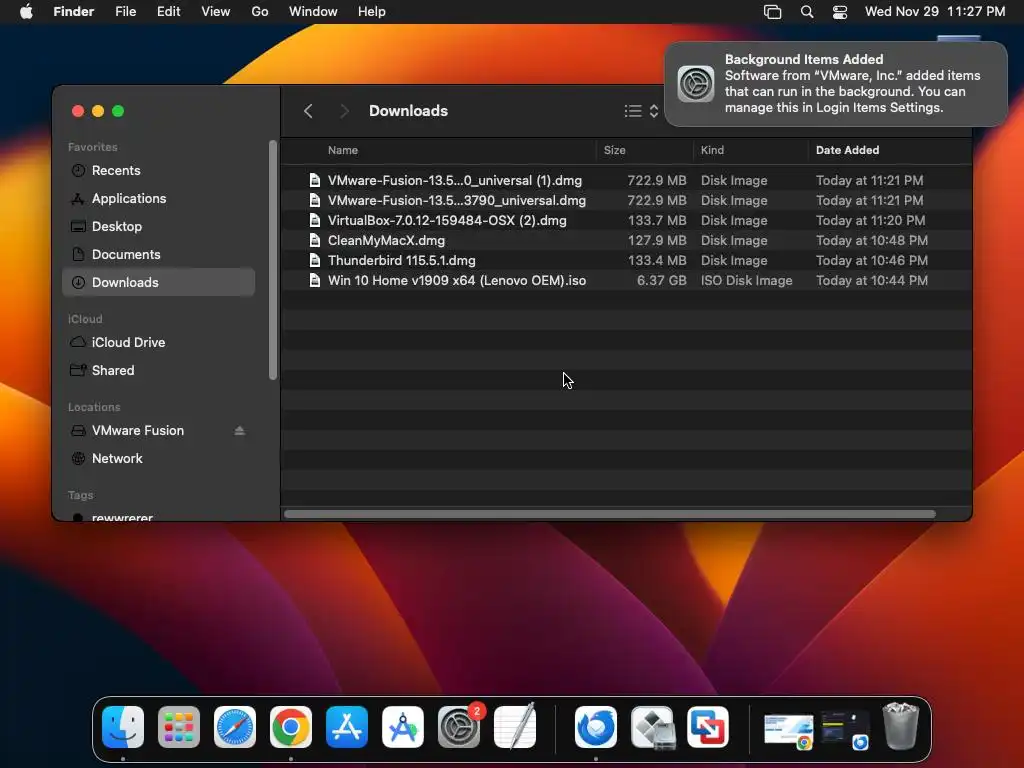Select Shared in the sidebar
Viewport: 1024px width, 768px height.
158,370
